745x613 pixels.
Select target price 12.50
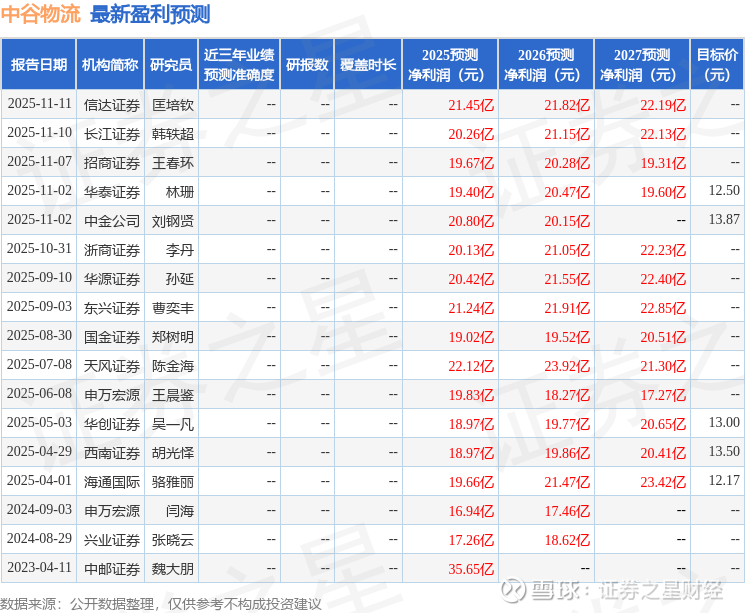click(724, 191)
